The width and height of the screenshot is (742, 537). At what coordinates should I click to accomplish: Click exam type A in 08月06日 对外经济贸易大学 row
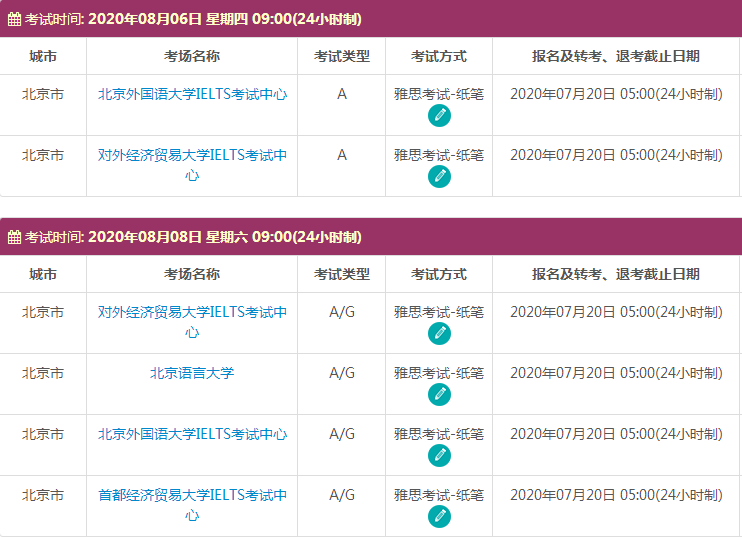(x=342, y=155)
